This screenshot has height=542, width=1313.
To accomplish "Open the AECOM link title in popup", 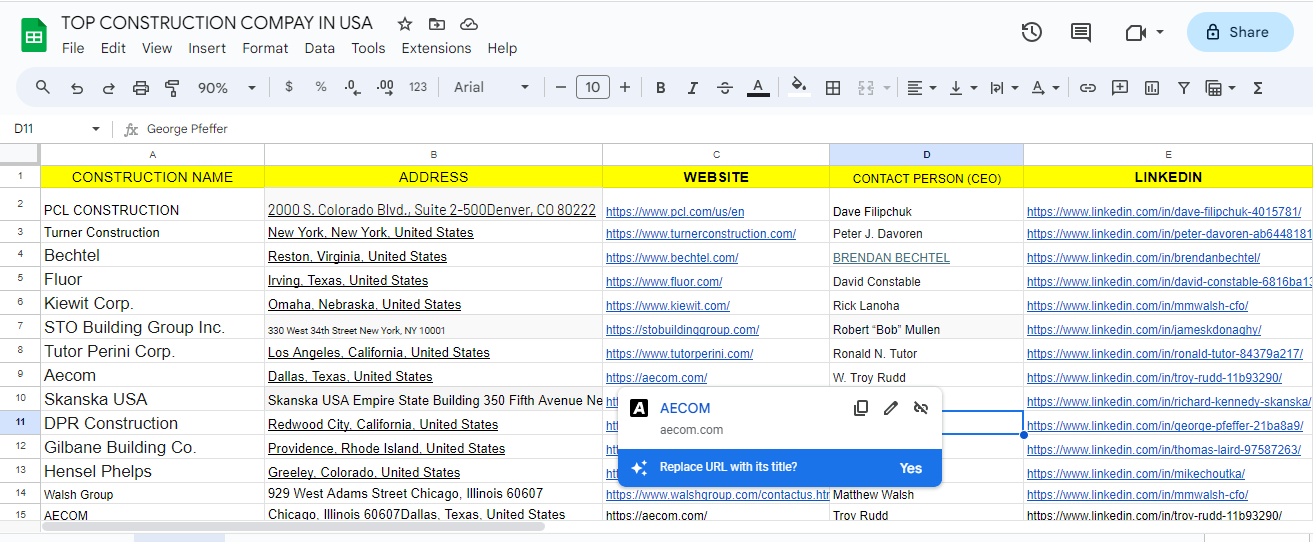I will pyautogui.click(x=685, y=408).
